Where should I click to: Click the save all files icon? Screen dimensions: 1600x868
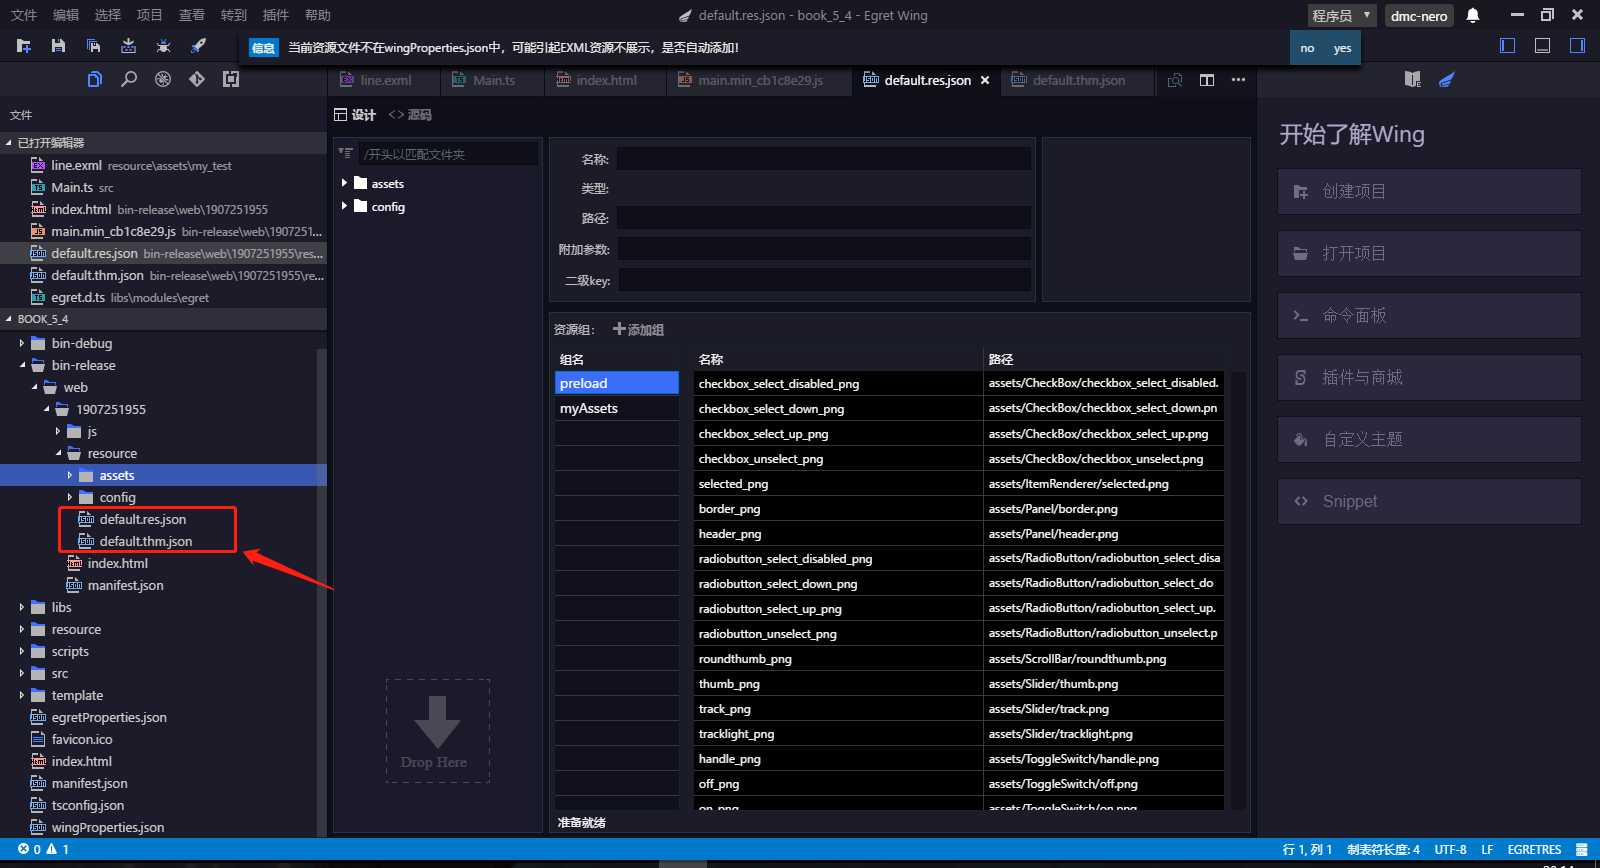click(x=93, y=46)
